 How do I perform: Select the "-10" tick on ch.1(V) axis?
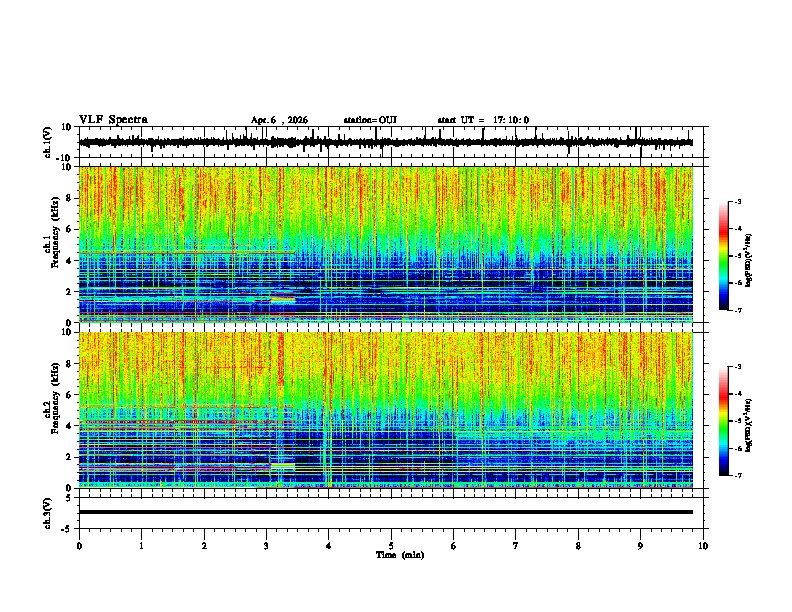point(65,158)
